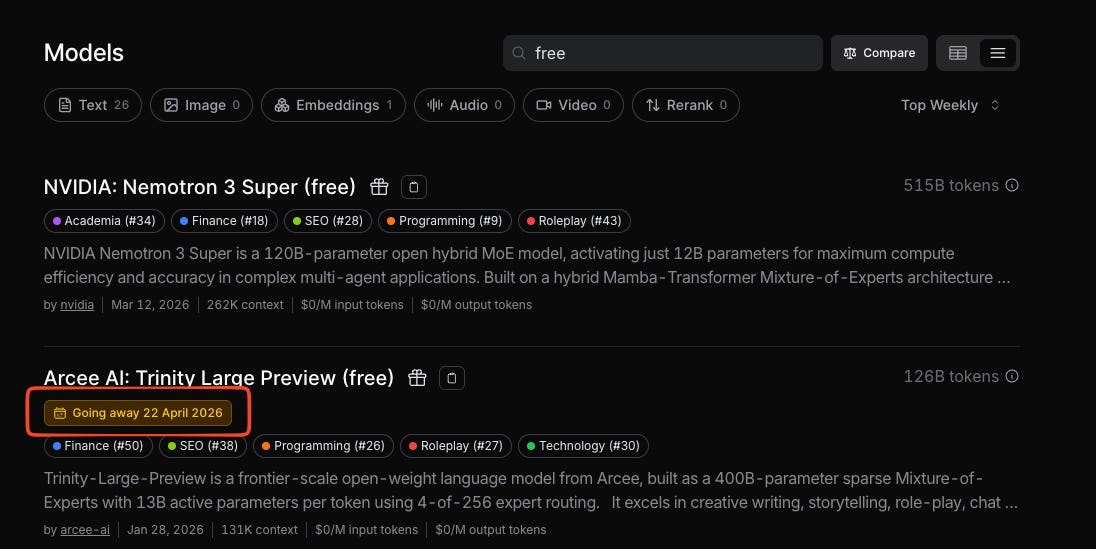Filter by Video models

click(573, 105)
